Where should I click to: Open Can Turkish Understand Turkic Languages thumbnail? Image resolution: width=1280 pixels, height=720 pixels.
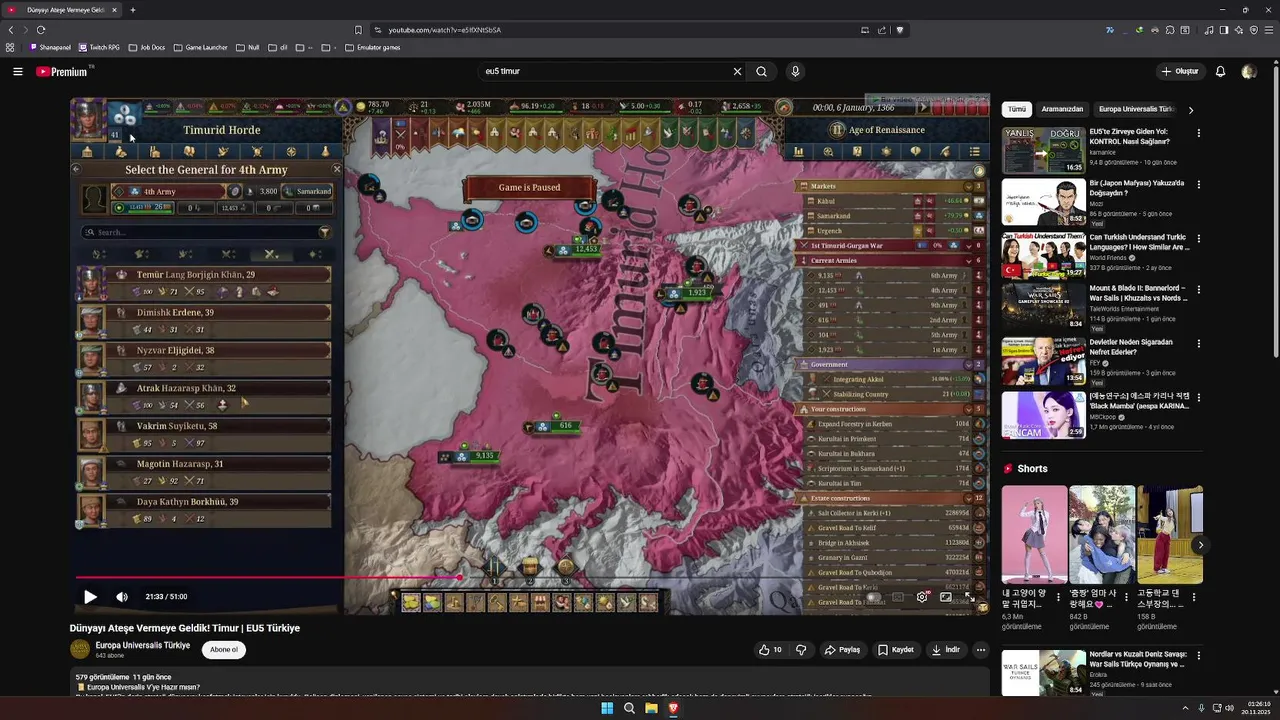(x=1044, y=255)
